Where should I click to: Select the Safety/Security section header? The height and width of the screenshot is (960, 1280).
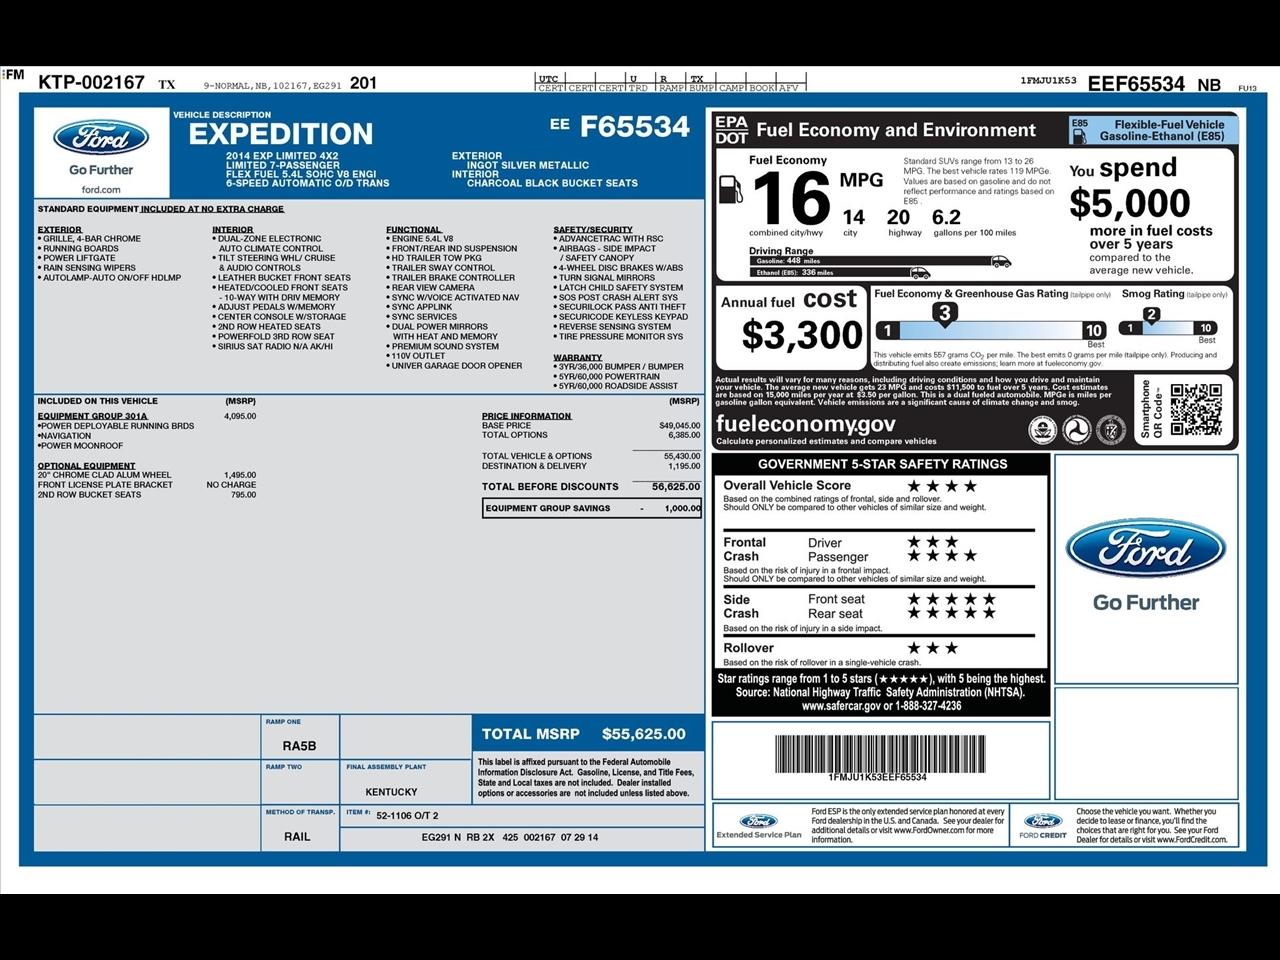tap(592, 228)
